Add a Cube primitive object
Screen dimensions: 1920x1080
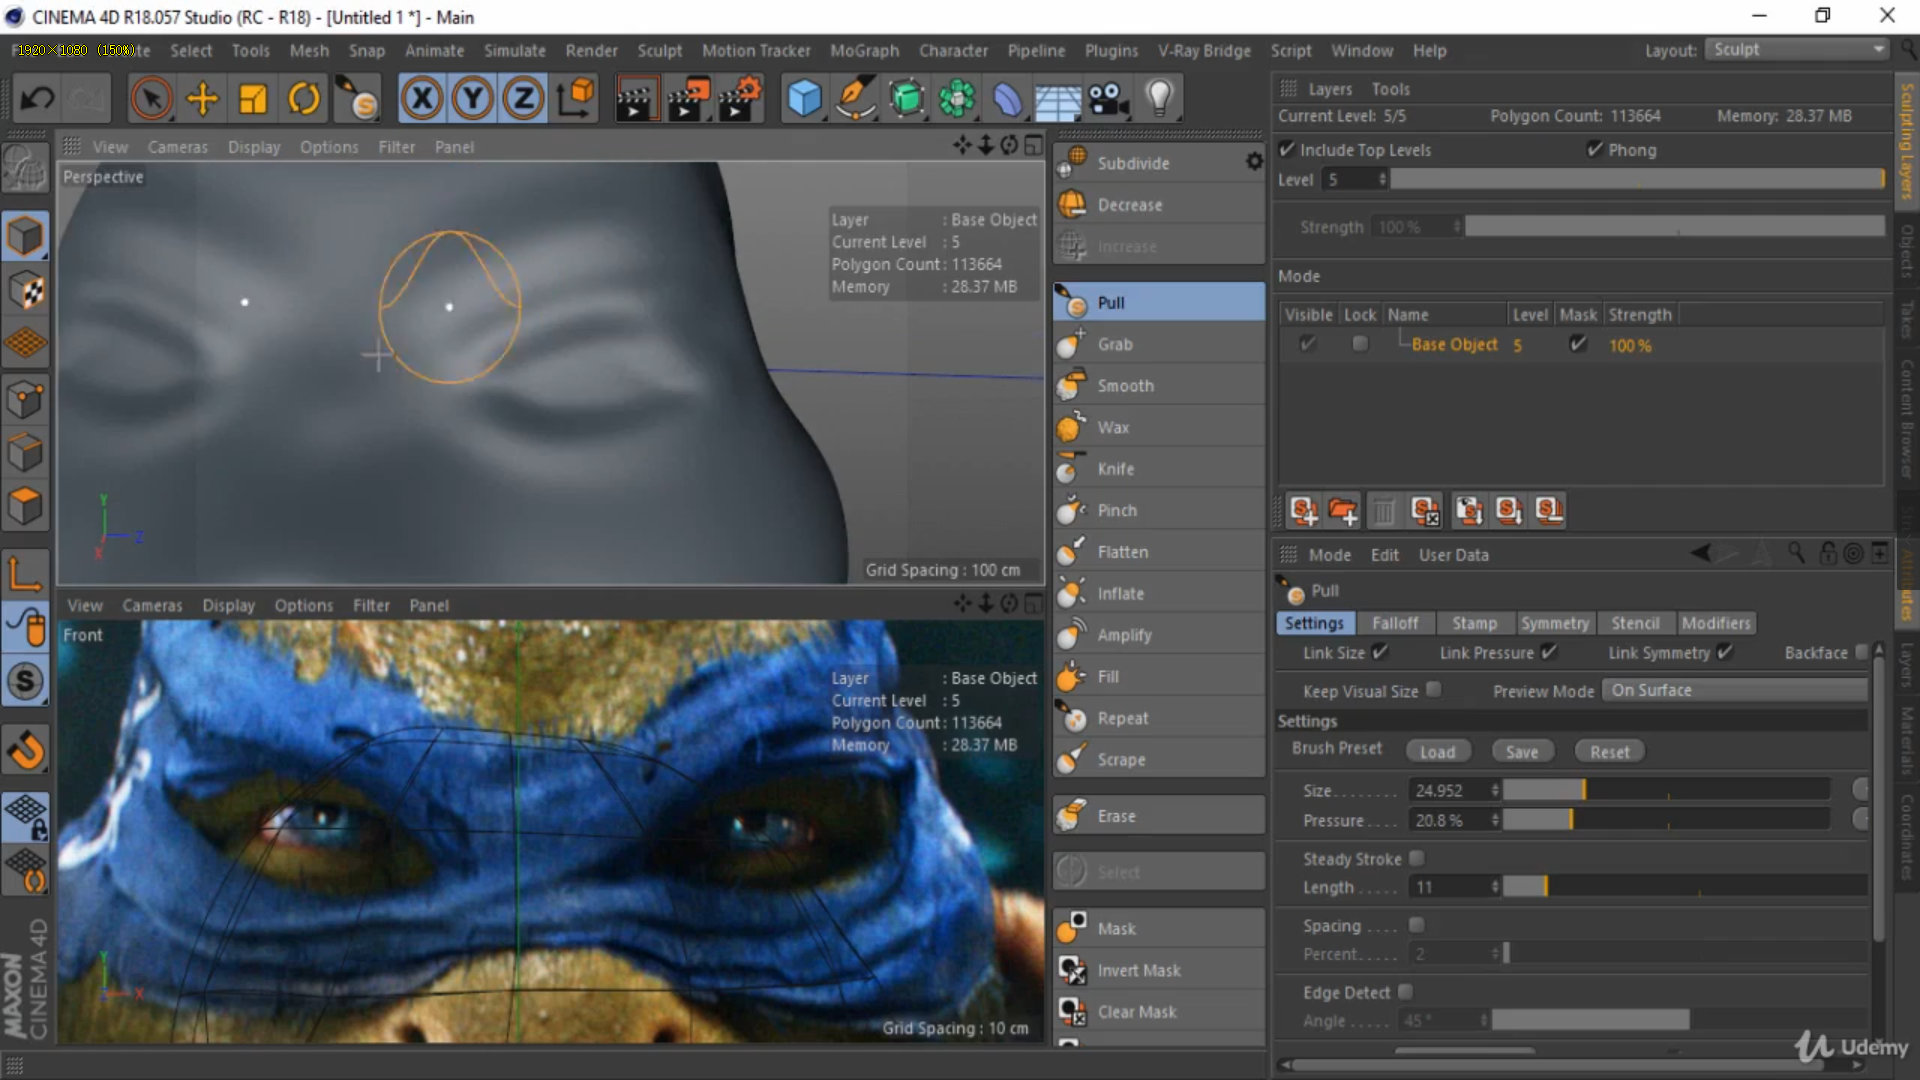(804, 98)
